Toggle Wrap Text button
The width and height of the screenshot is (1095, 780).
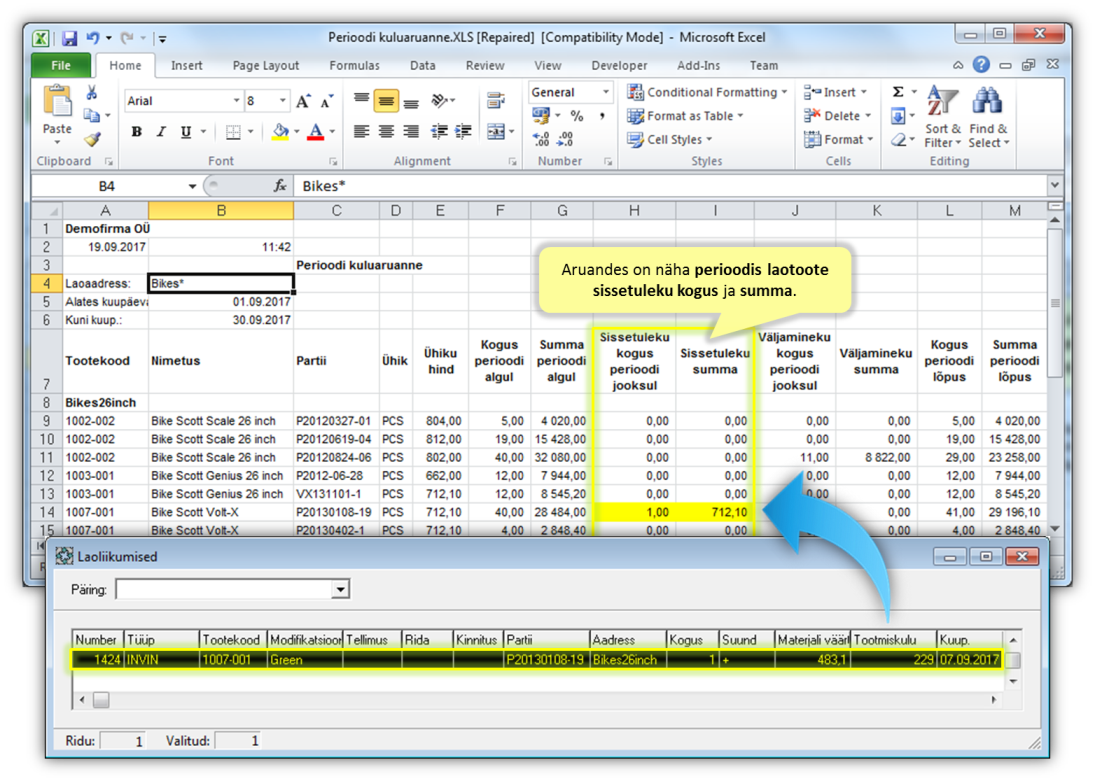[x=497, y=101]
